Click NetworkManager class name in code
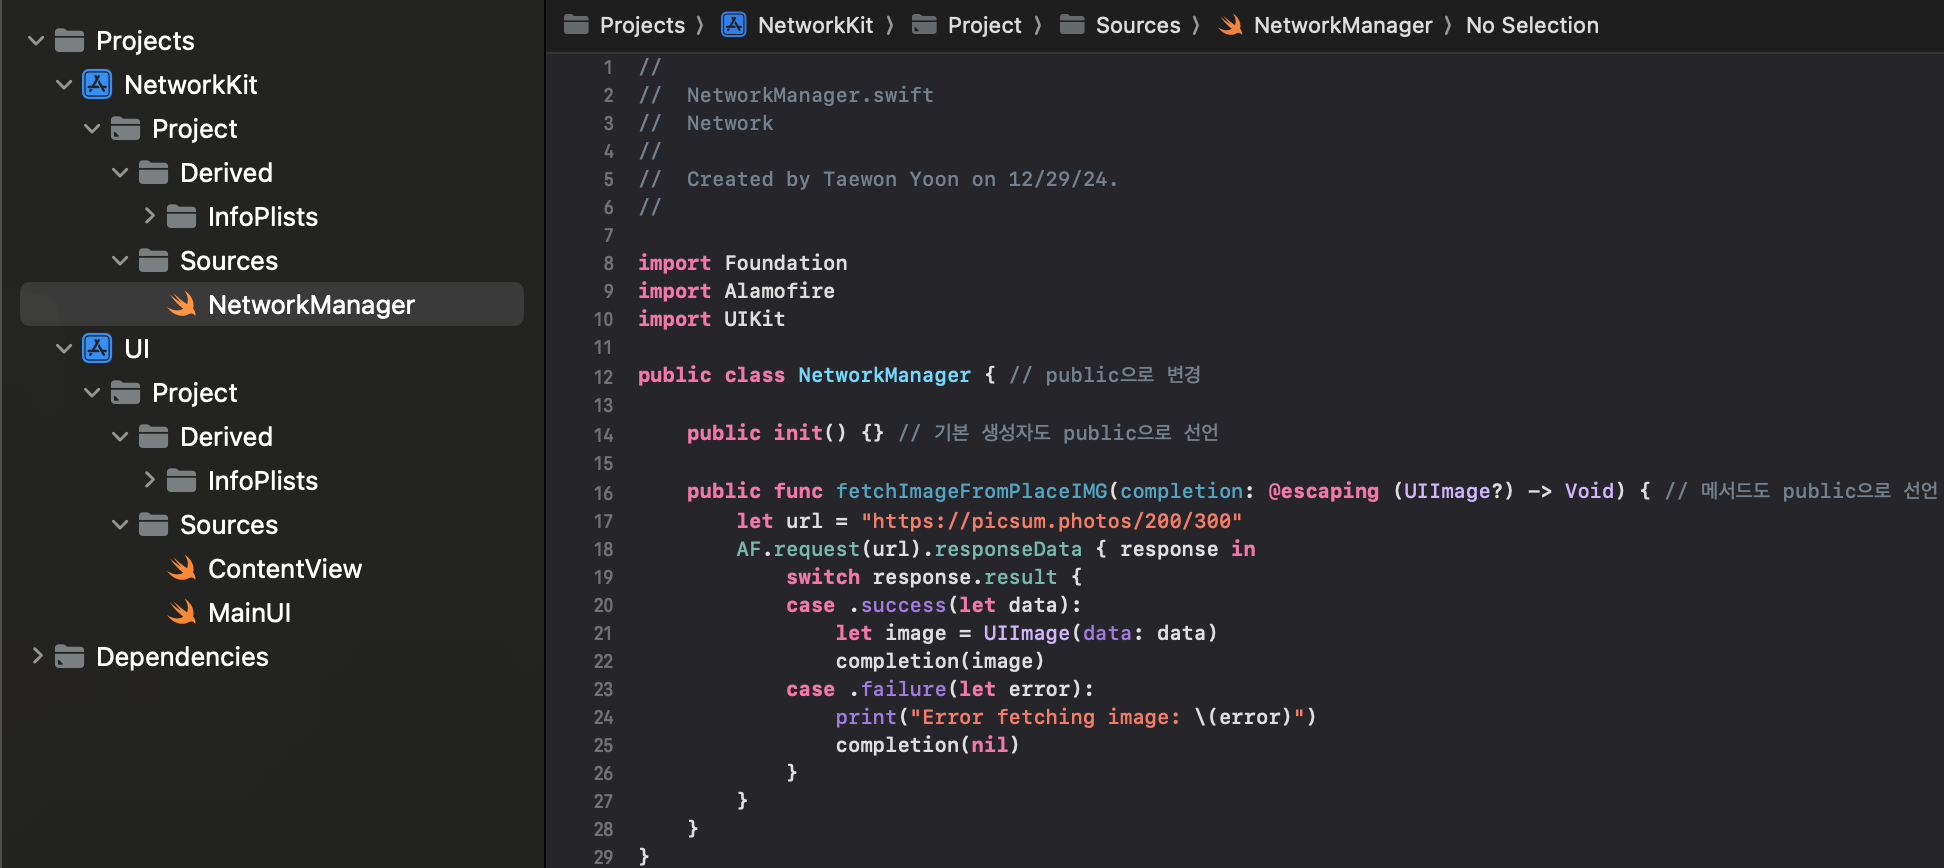This screenshot has width=1944, height=868. pos(884,375)
